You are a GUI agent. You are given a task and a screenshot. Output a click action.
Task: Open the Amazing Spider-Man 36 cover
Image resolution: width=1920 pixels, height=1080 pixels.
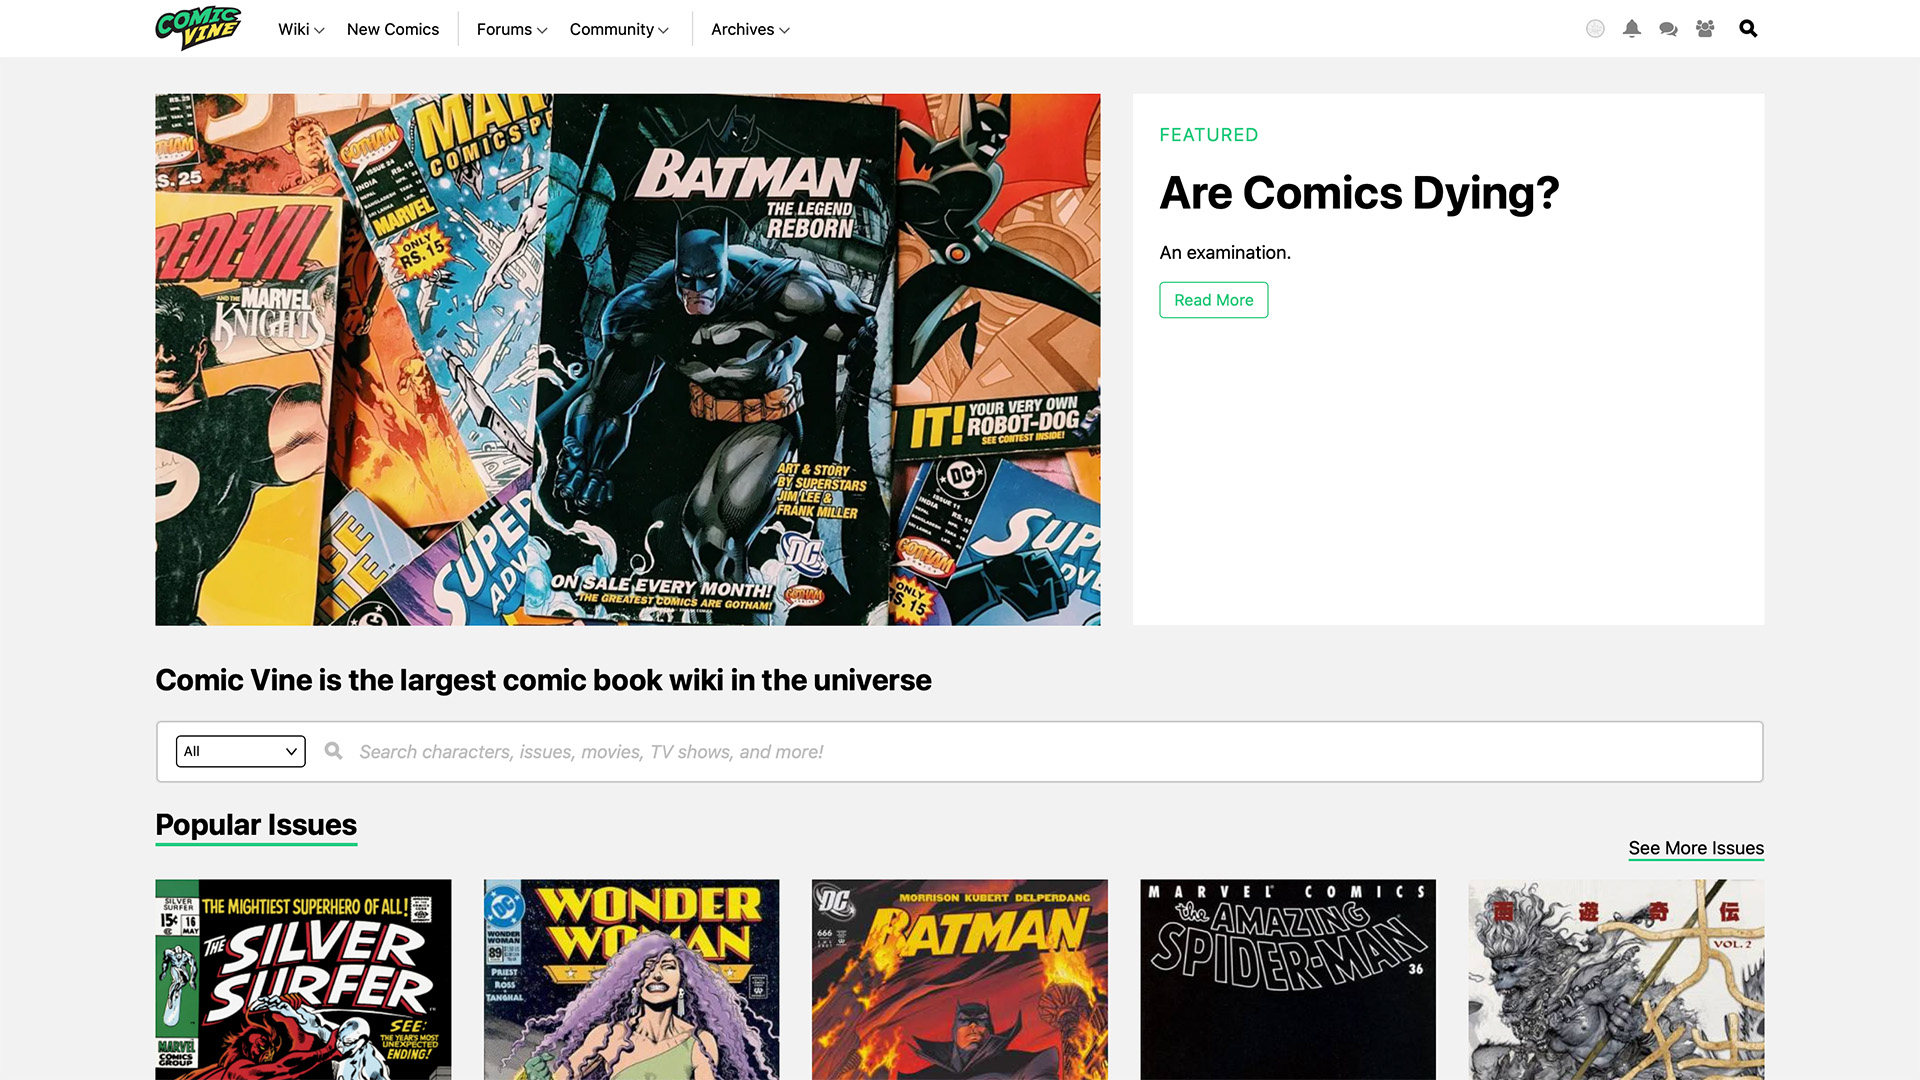(1287, 978)
